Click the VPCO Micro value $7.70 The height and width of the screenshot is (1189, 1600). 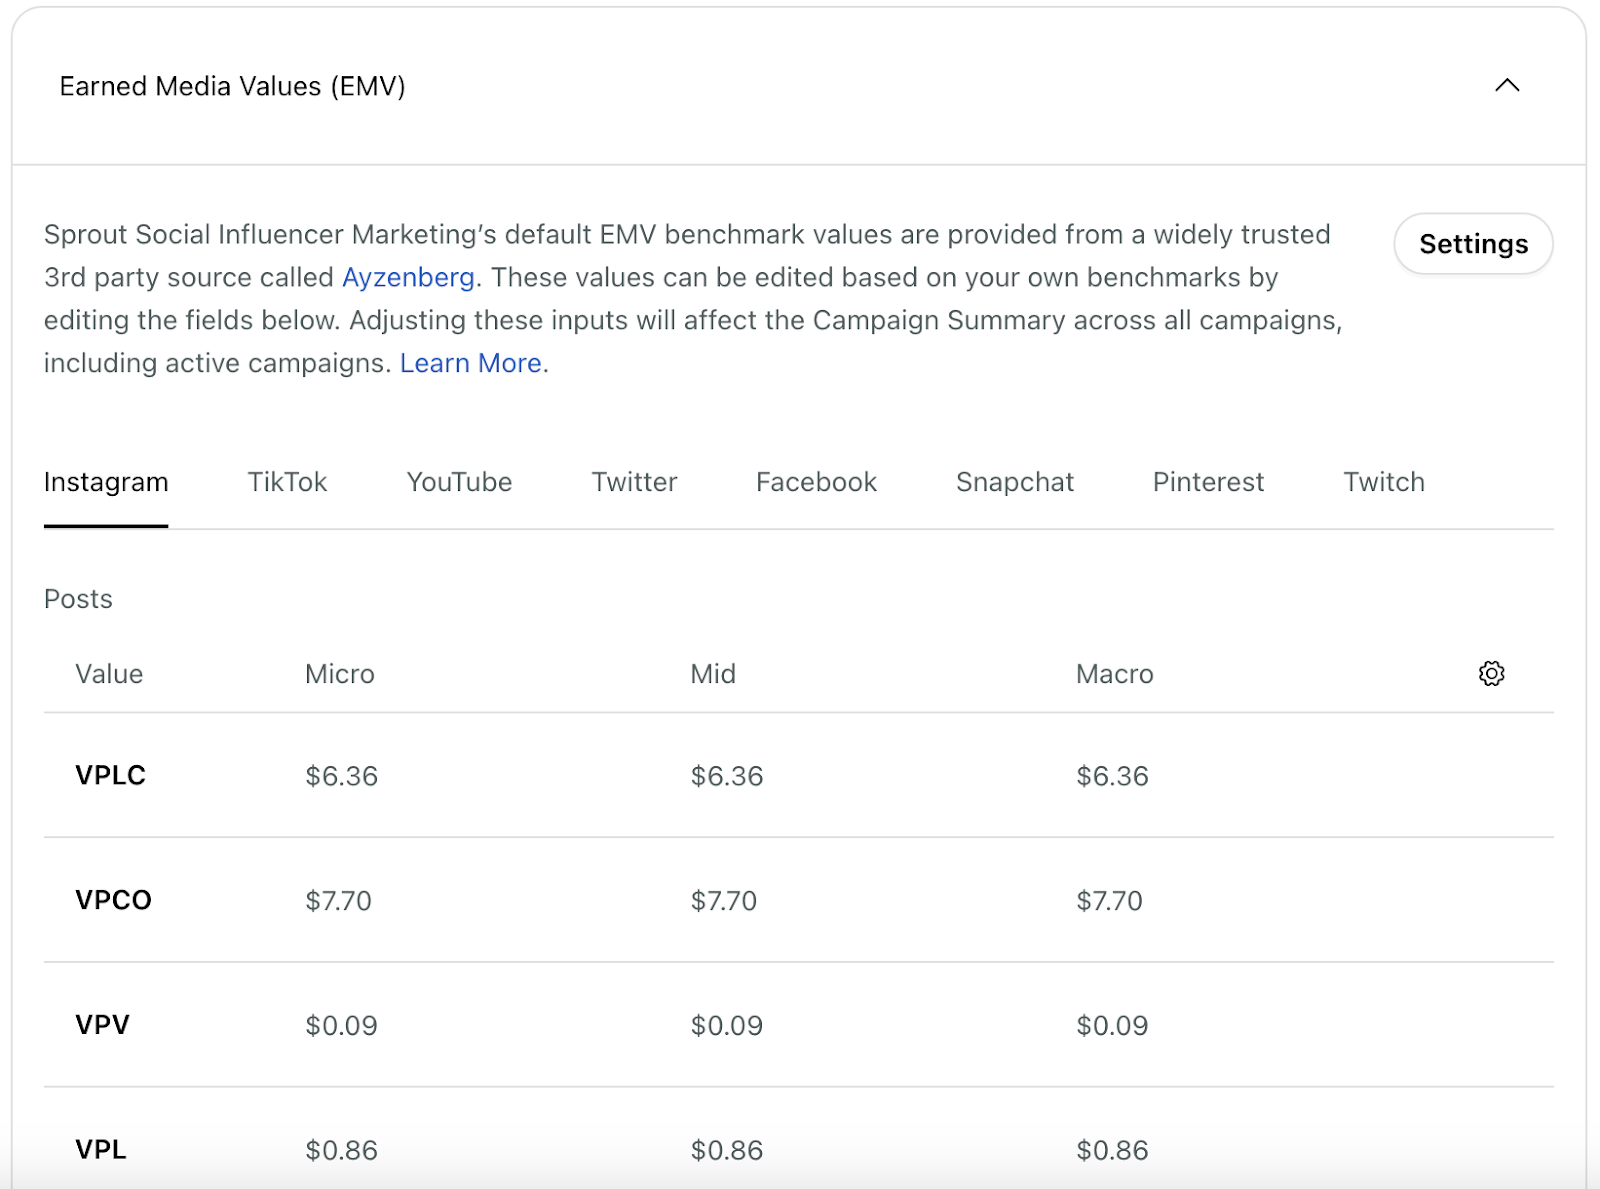click(338, 901)
